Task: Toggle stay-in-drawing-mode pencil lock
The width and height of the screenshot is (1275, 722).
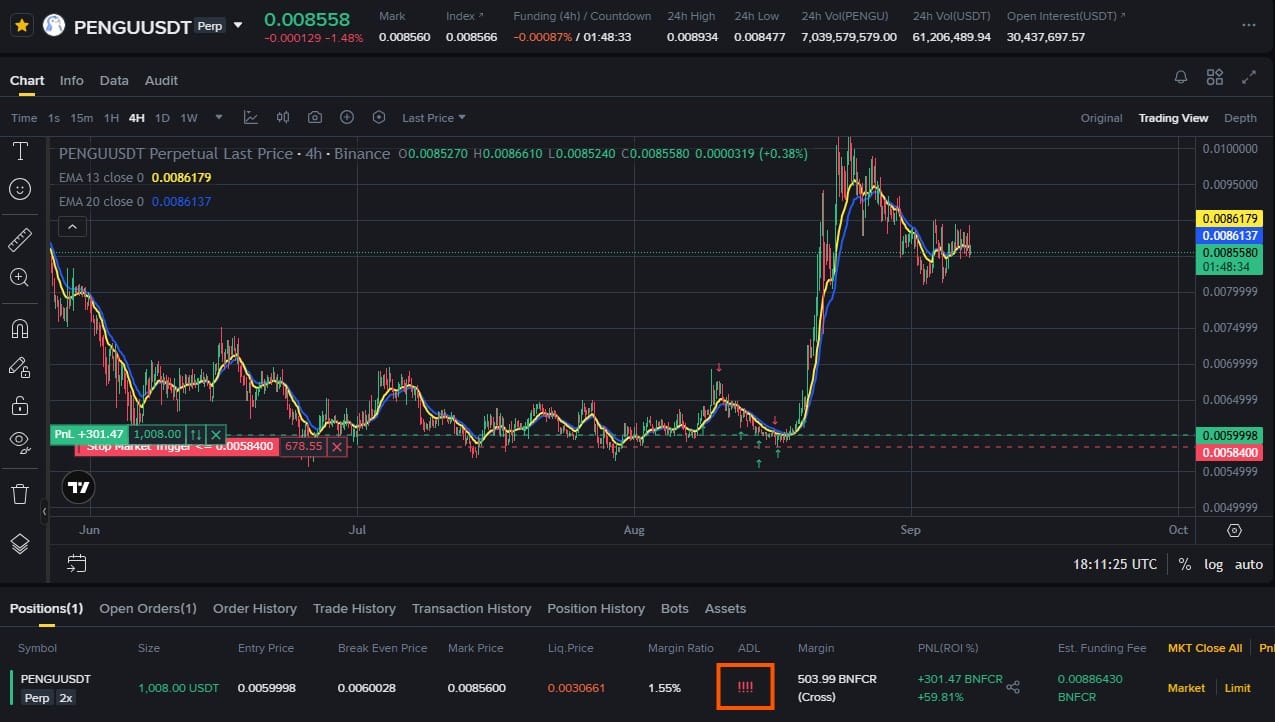Action: point(19,367)
